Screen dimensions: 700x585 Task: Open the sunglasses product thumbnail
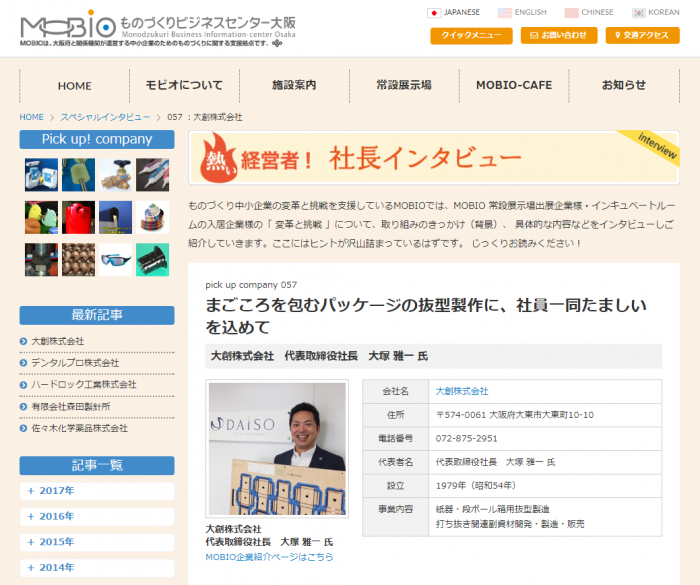pos(116,259)
